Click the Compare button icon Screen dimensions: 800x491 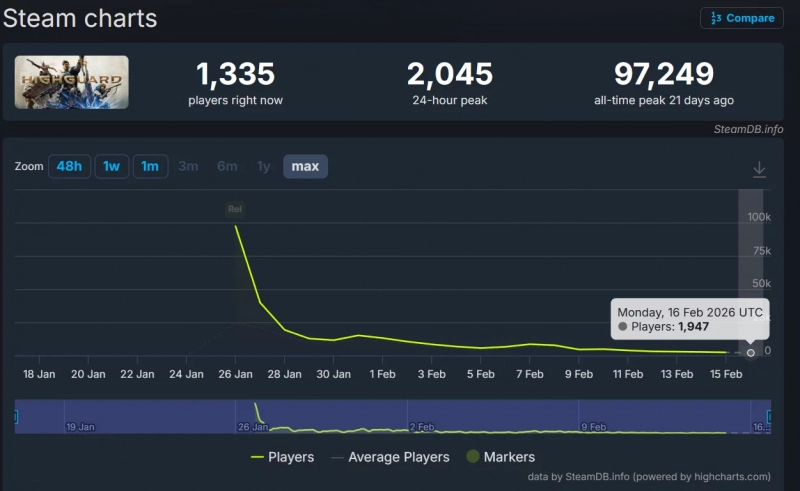(715, 18)
